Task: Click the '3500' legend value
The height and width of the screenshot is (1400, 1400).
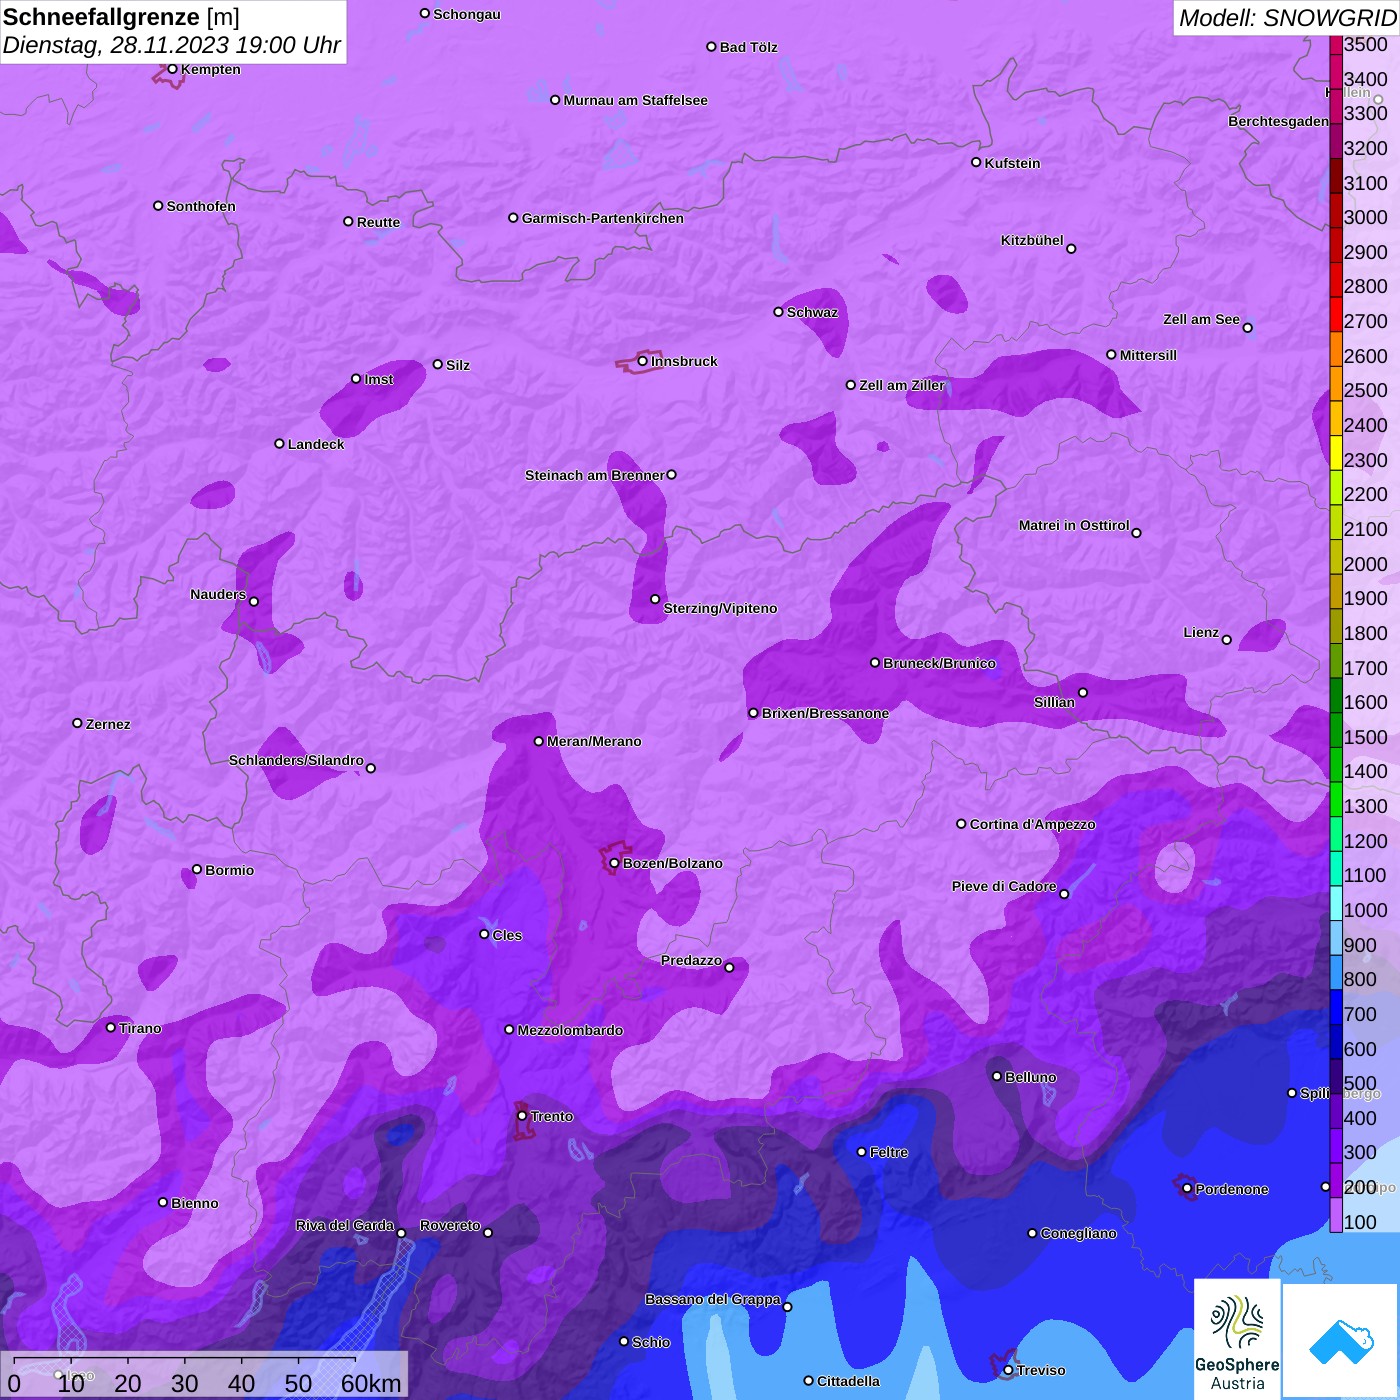Action: coord(1366,45)
